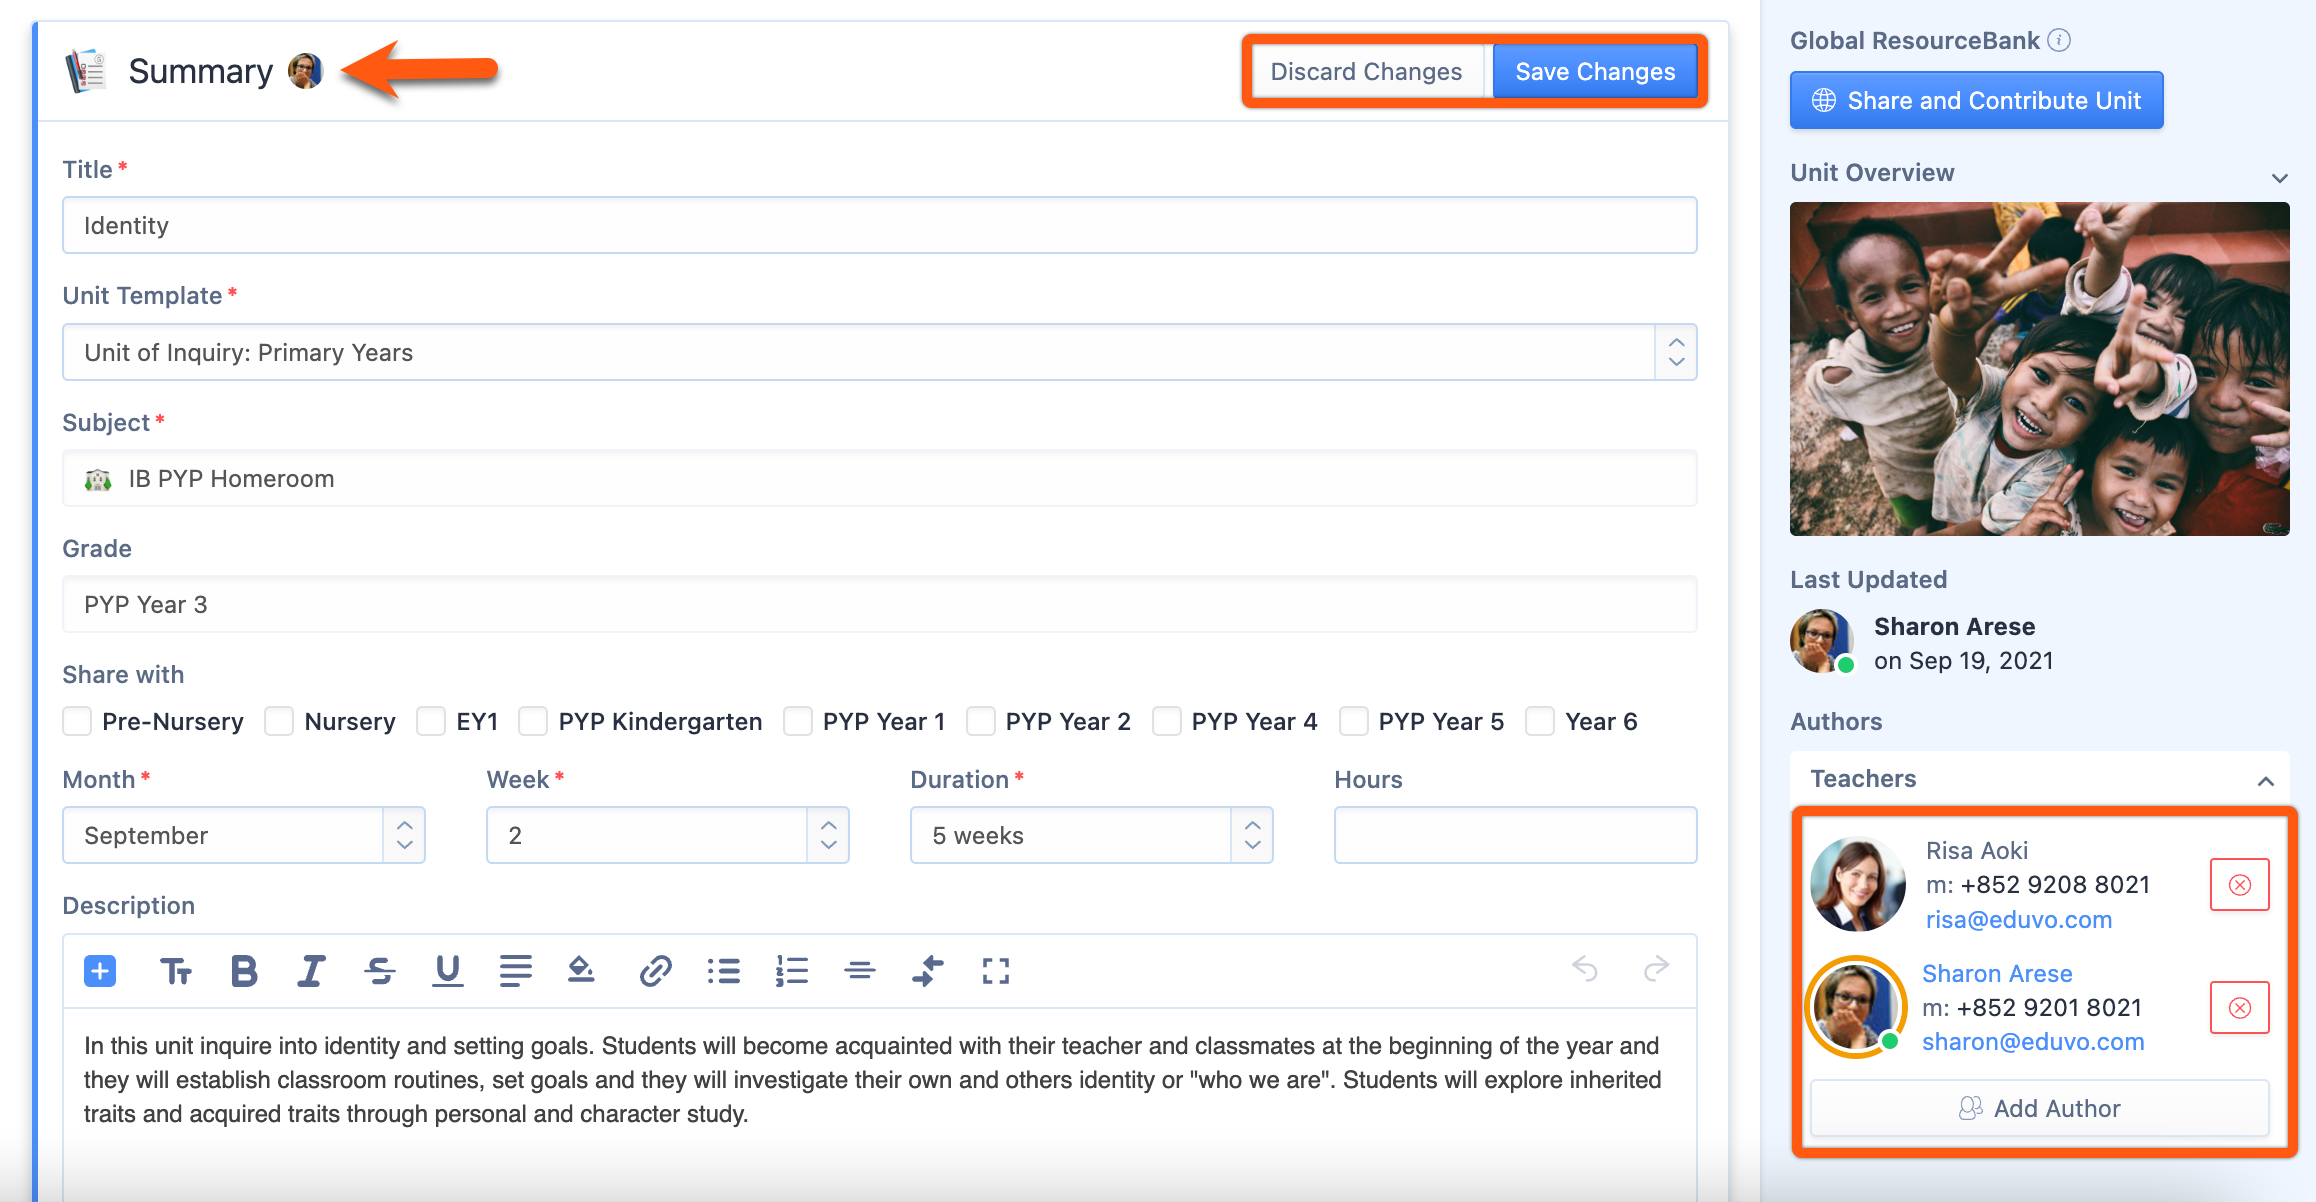Remove Risa Aoki from authors
The width and height of the screenshot is (2316, 1202).
[x=2239, y=885]
